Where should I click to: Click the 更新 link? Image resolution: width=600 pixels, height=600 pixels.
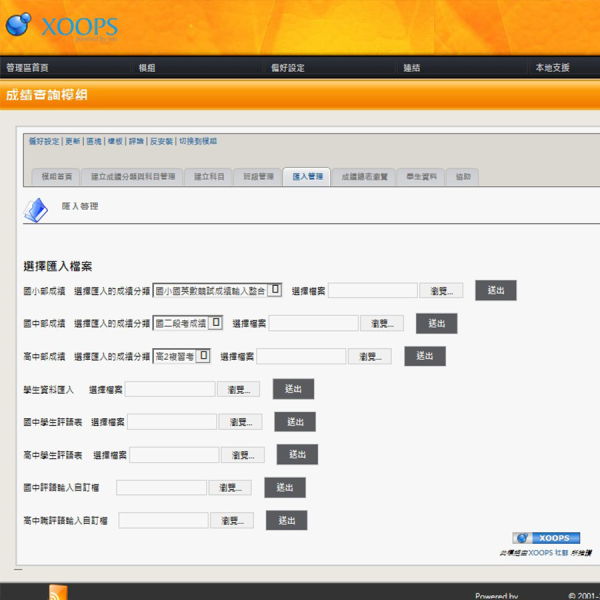click(x=73, y=141)
